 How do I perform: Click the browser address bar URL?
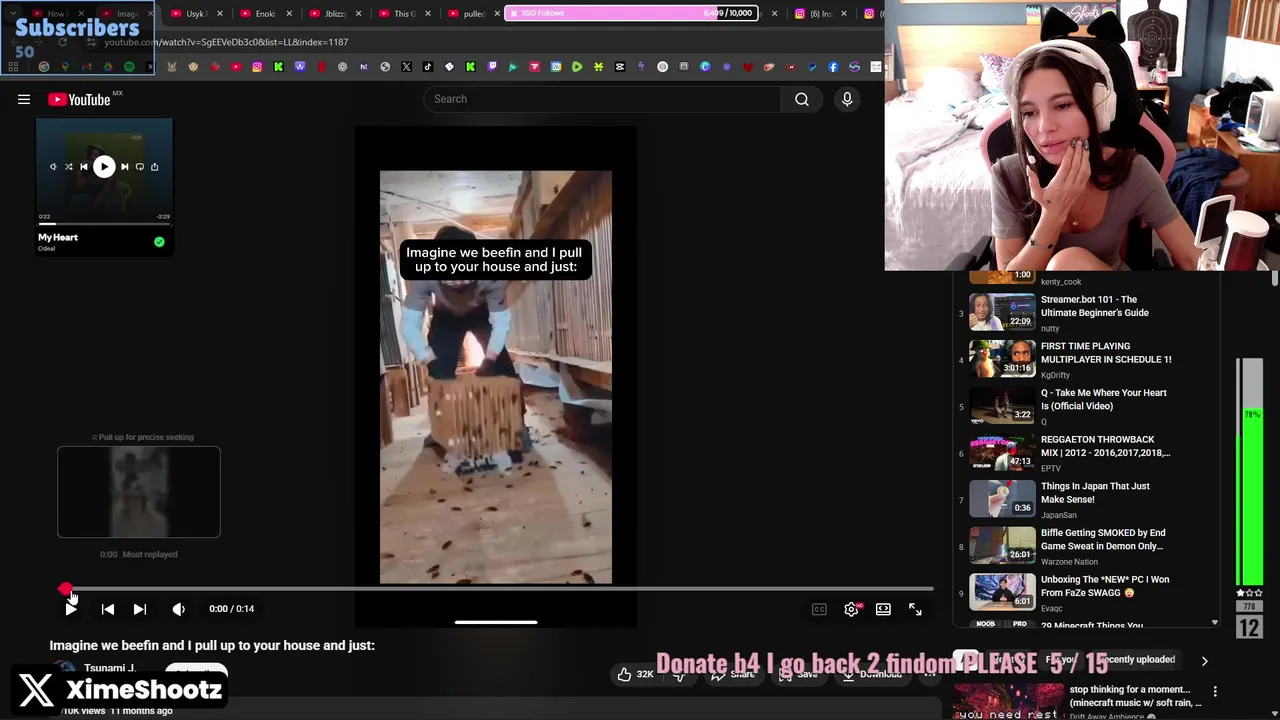(x=226, y=42)
